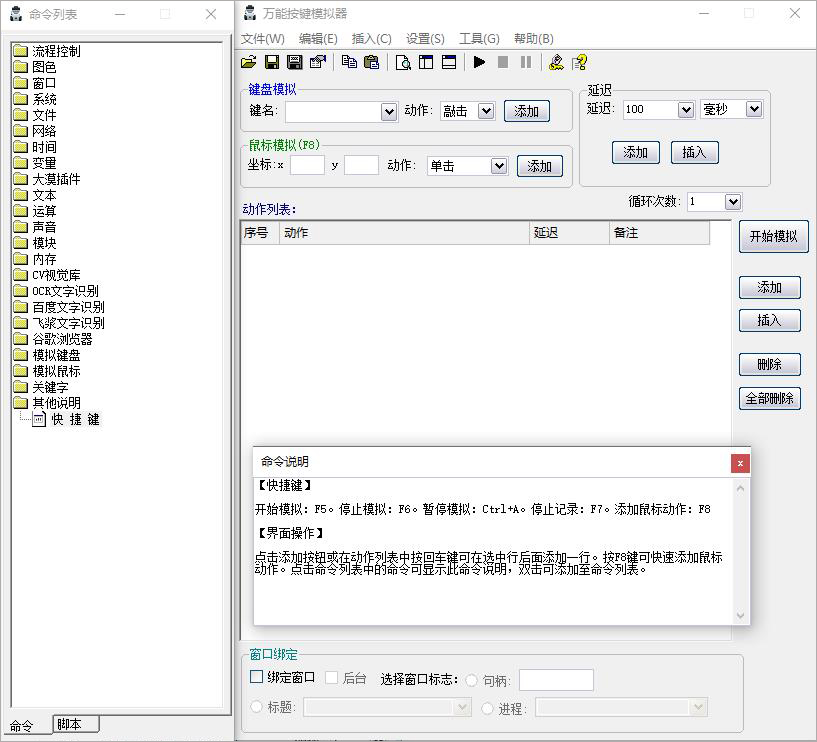Save the script with the save icon
817x742 pixels.
click(271, 61)
